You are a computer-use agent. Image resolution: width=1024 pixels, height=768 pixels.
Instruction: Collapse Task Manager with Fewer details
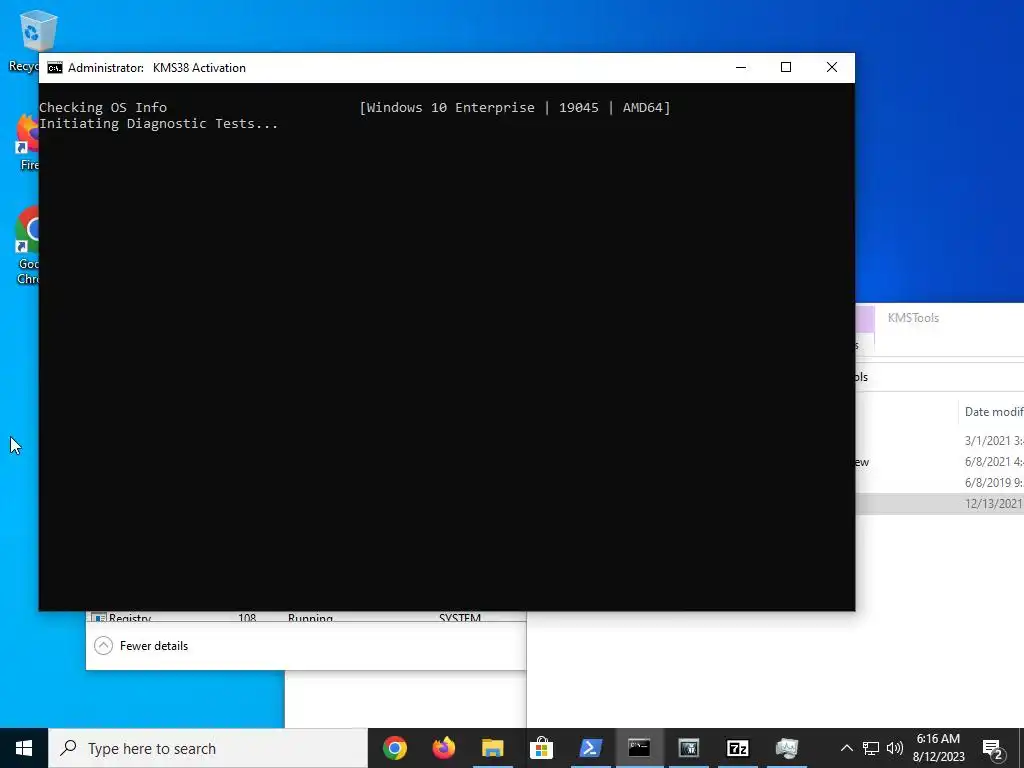point(141,646)
